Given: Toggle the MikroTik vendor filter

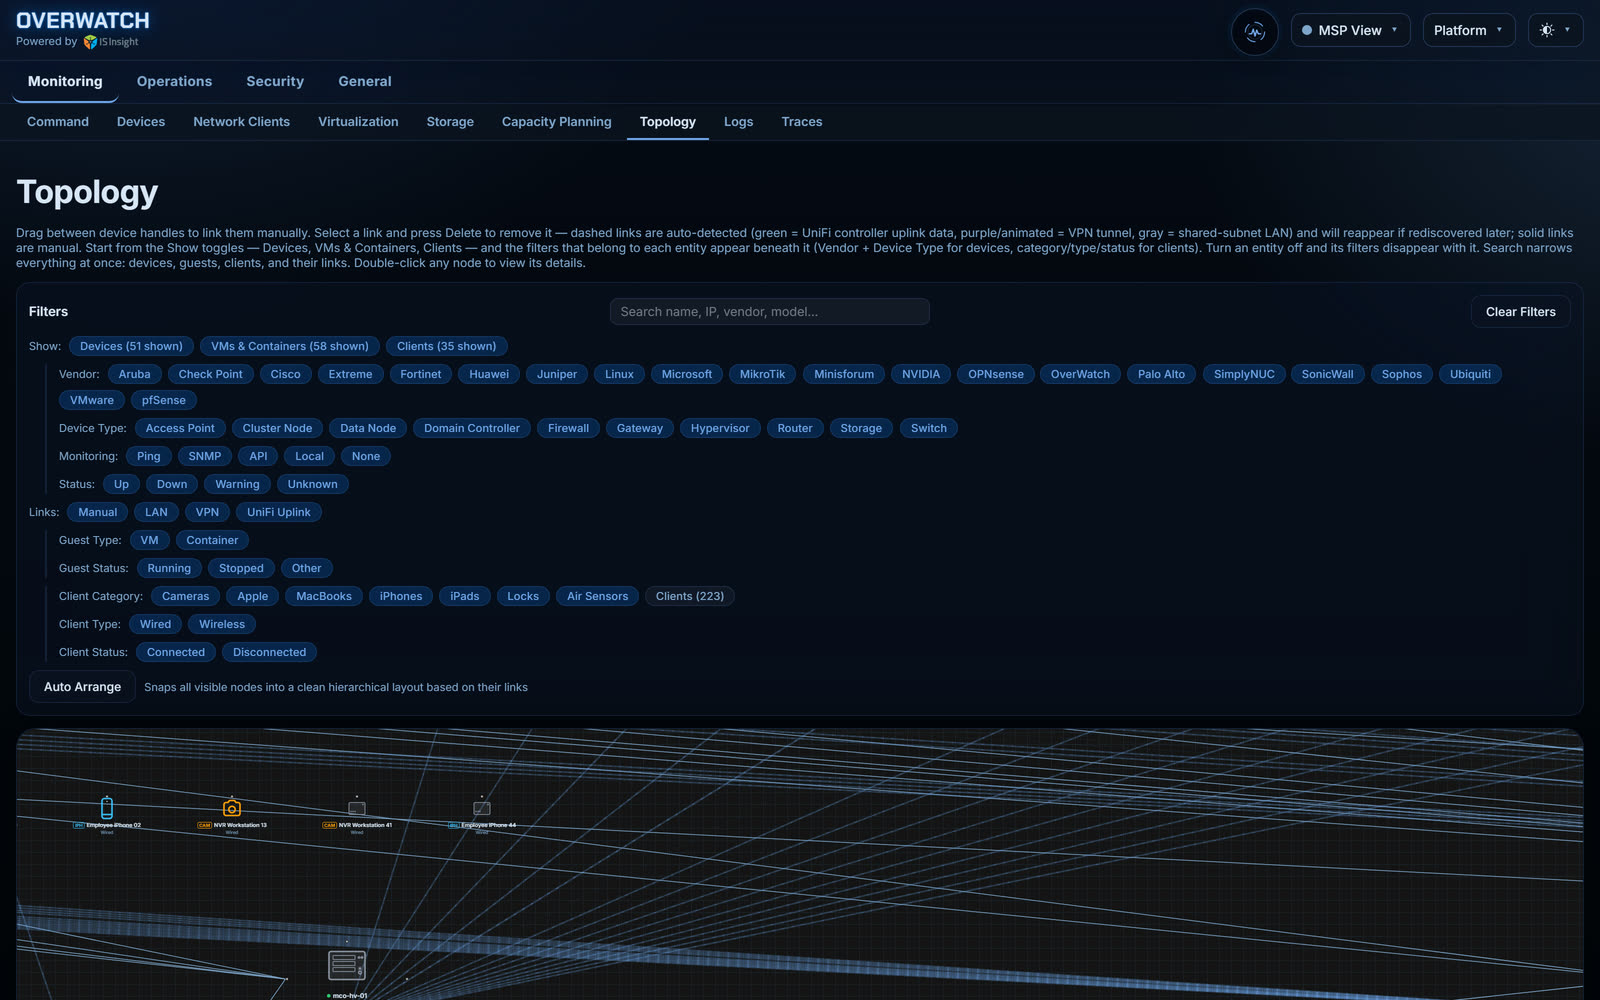Looking at the screenshot, I should (762, 374).
